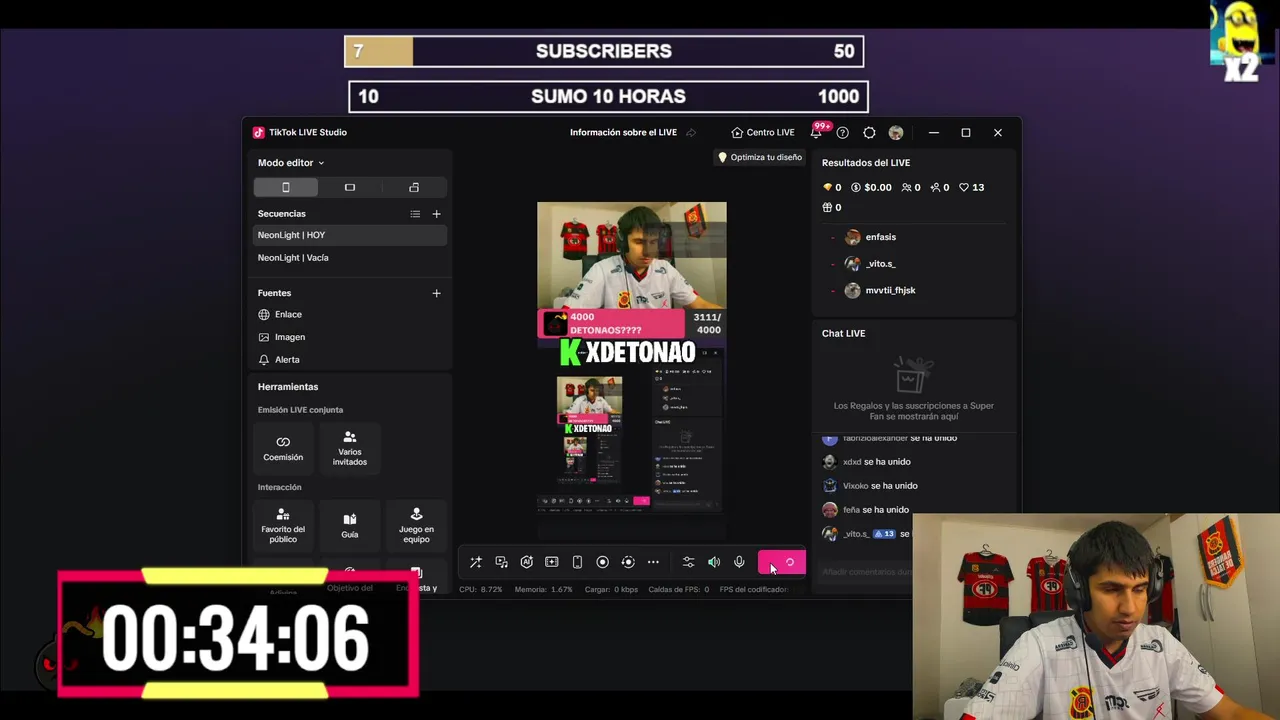This screenshot has height=720, width=1280.
Task: Open the help question mark icon
Action: tap(842, 132)
